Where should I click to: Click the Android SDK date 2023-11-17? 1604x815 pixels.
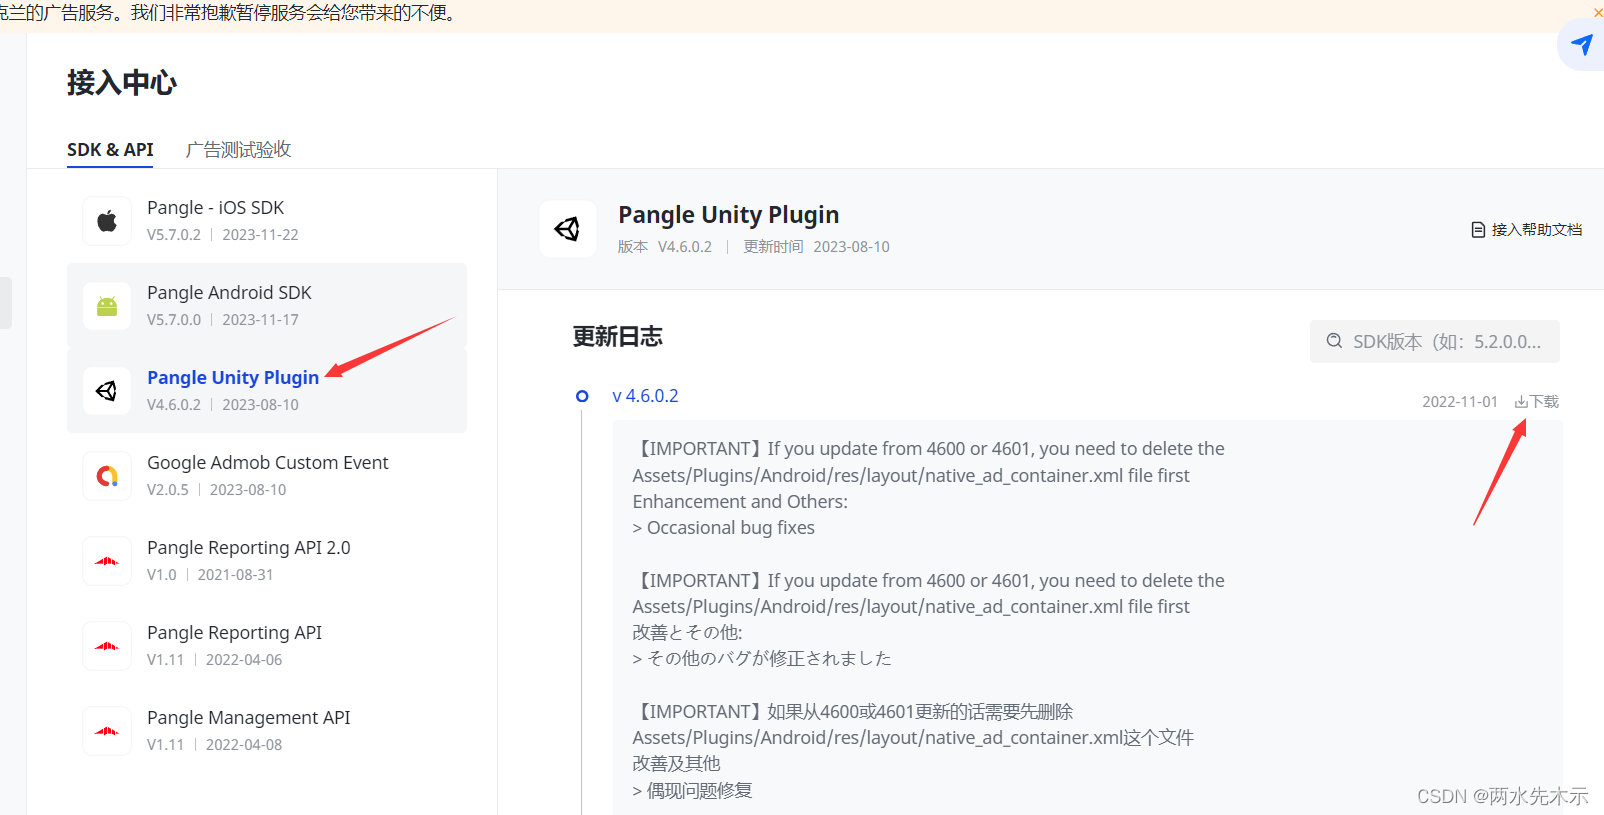(x=260, y=320)
